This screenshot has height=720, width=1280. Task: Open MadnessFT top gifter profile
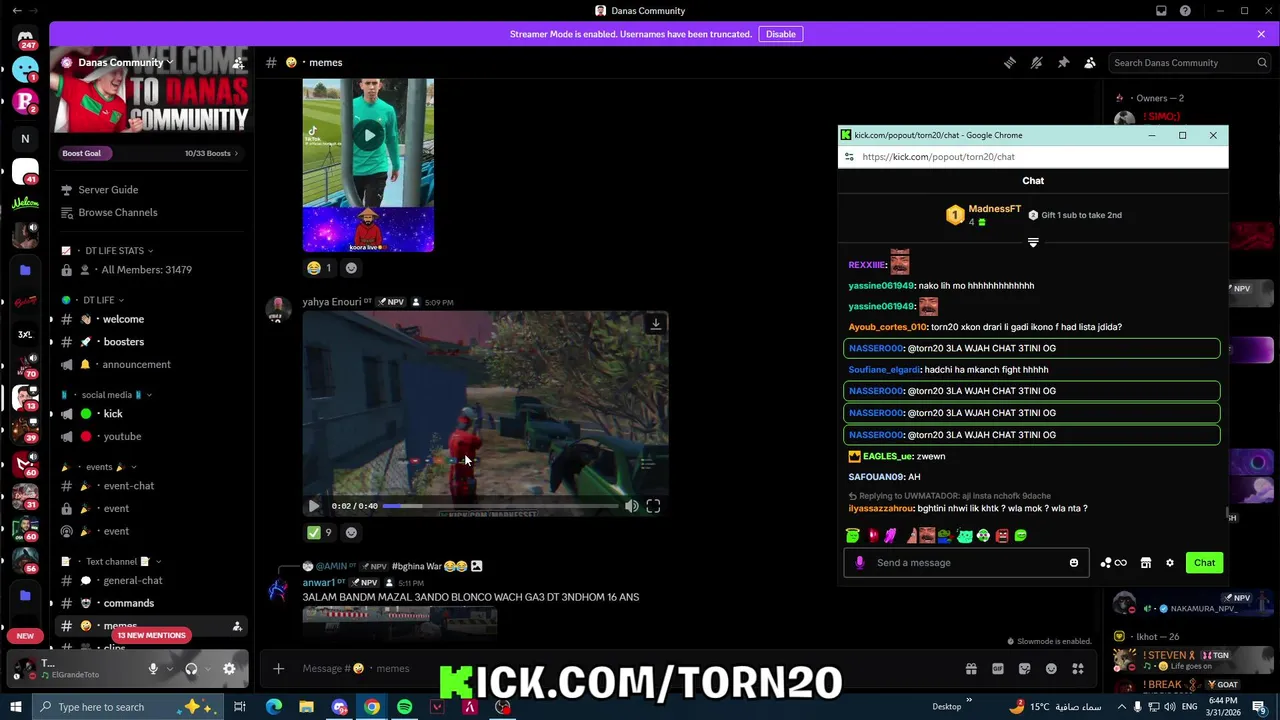pyautogui.click(x=984, y=214)
